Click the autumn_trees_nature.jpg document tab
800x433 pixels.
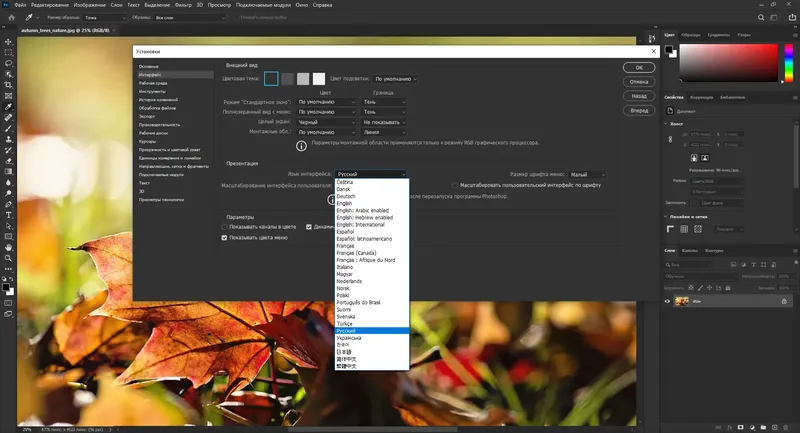coord(65,31)
